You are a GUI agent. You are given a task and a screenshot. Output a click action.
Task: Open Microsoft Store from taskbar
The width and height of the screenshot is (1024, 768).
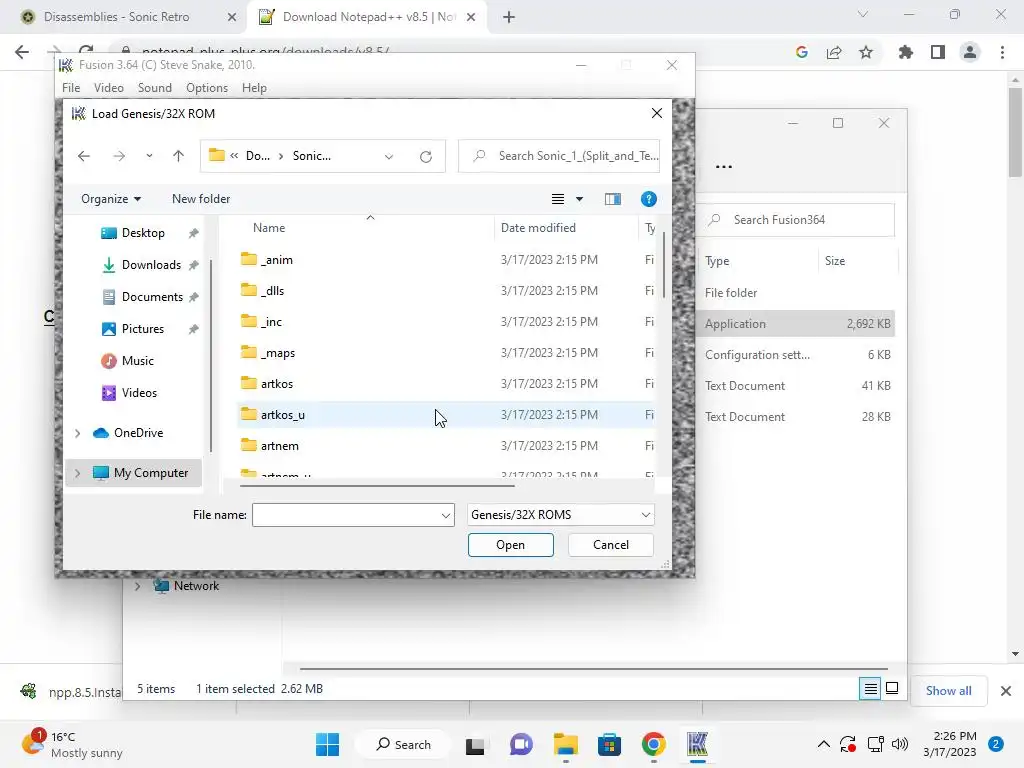click(x=609, y=744)
